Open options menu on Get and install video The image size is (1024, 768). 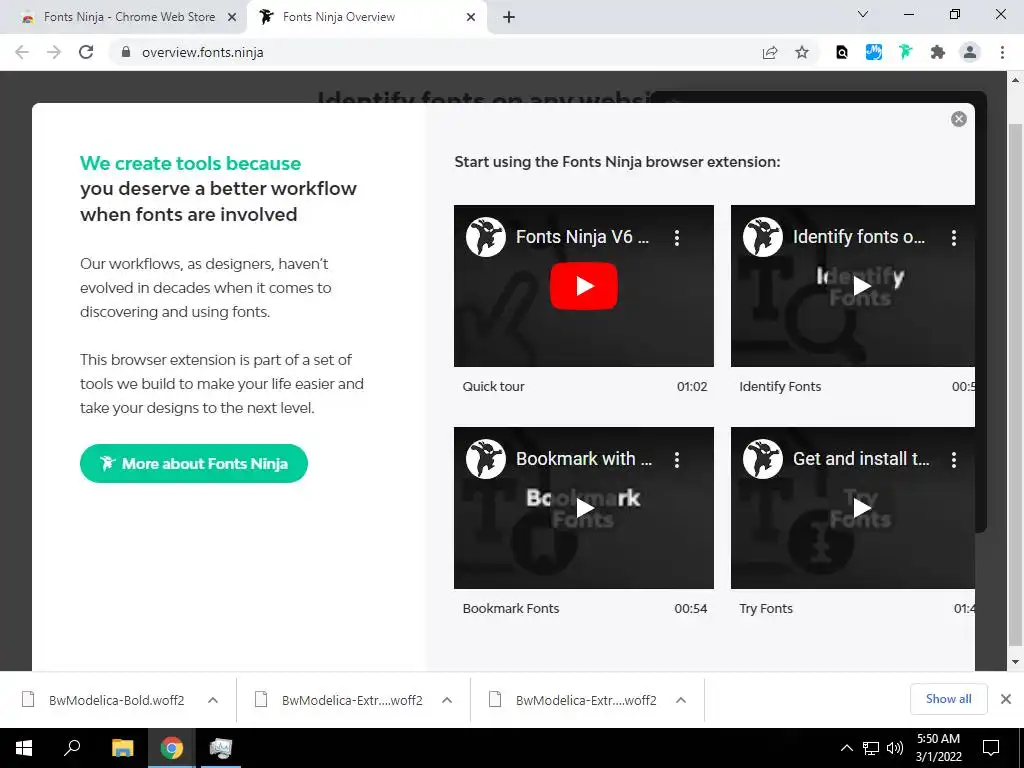pyautogui.click(x=954, y=460)
